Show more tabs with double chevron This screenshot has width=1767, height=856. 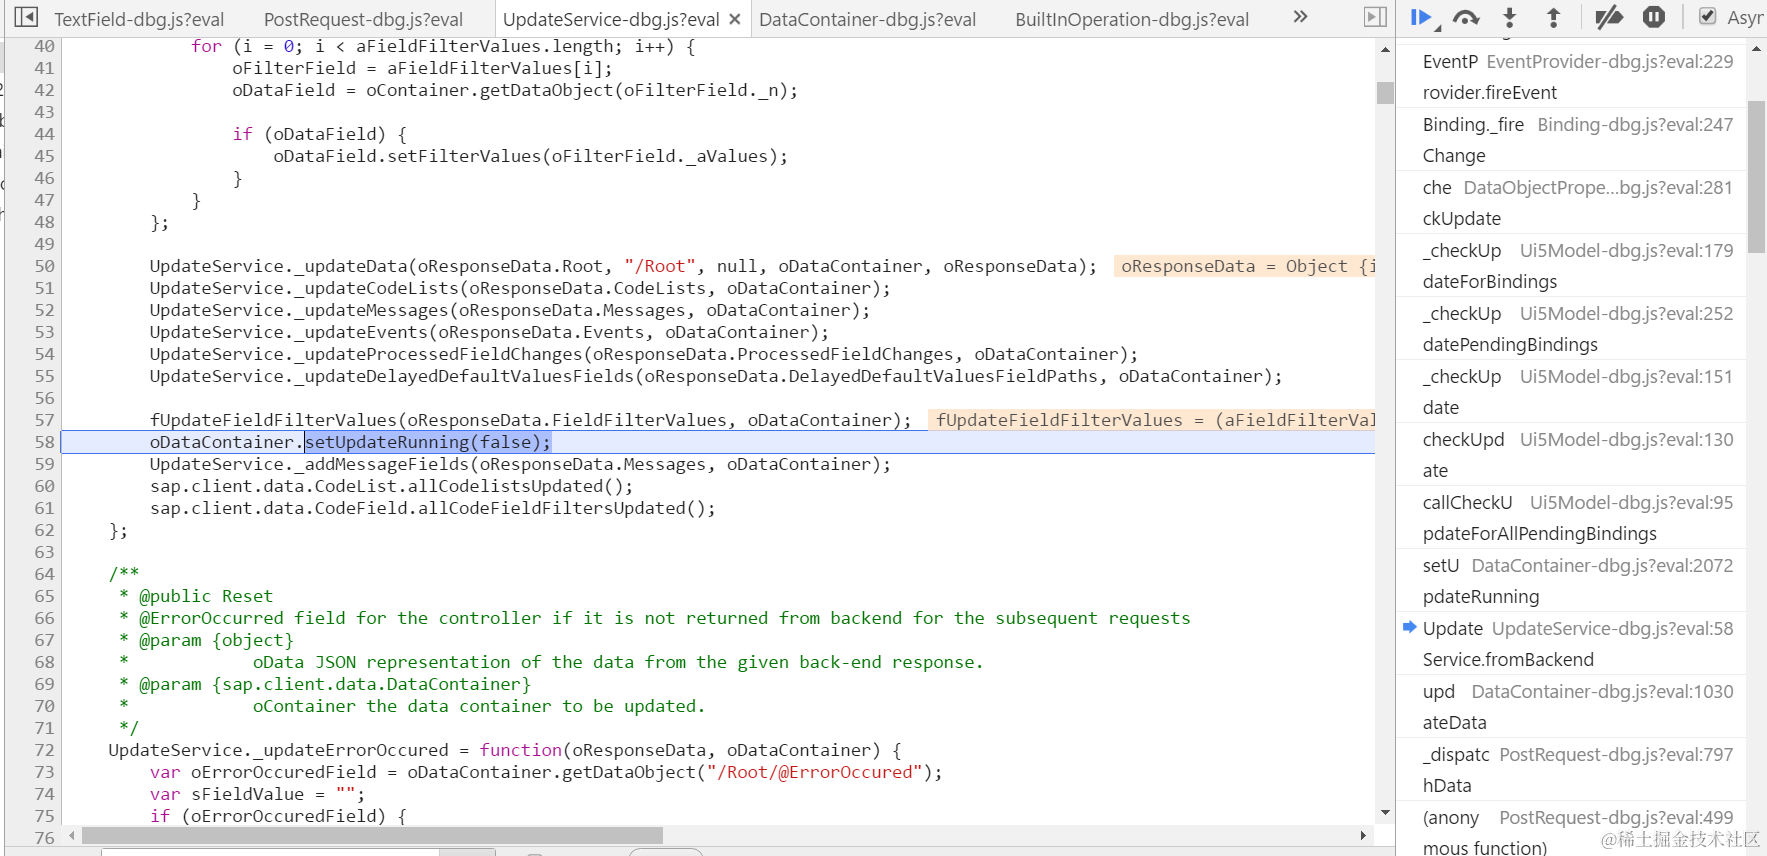(1300, 16)
